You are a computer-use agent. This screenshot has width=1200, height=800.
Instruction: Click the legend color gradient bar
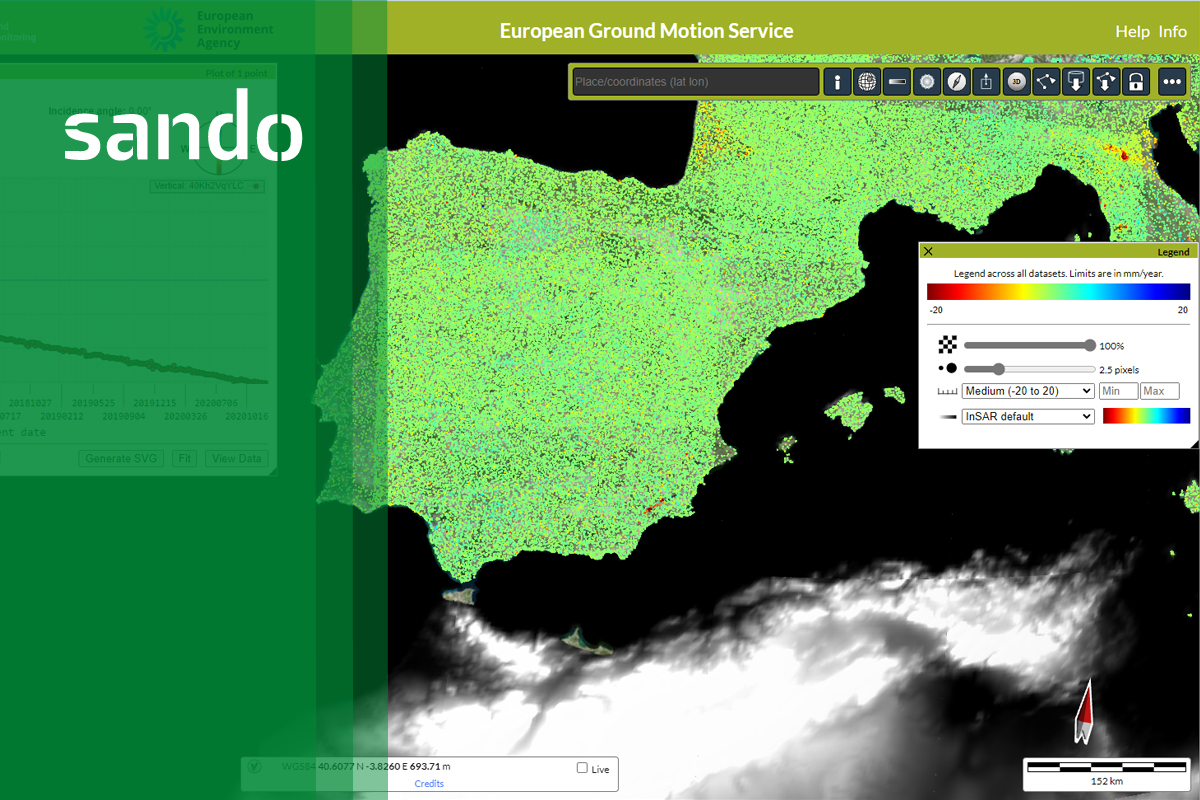click(x=1058, y=292)
